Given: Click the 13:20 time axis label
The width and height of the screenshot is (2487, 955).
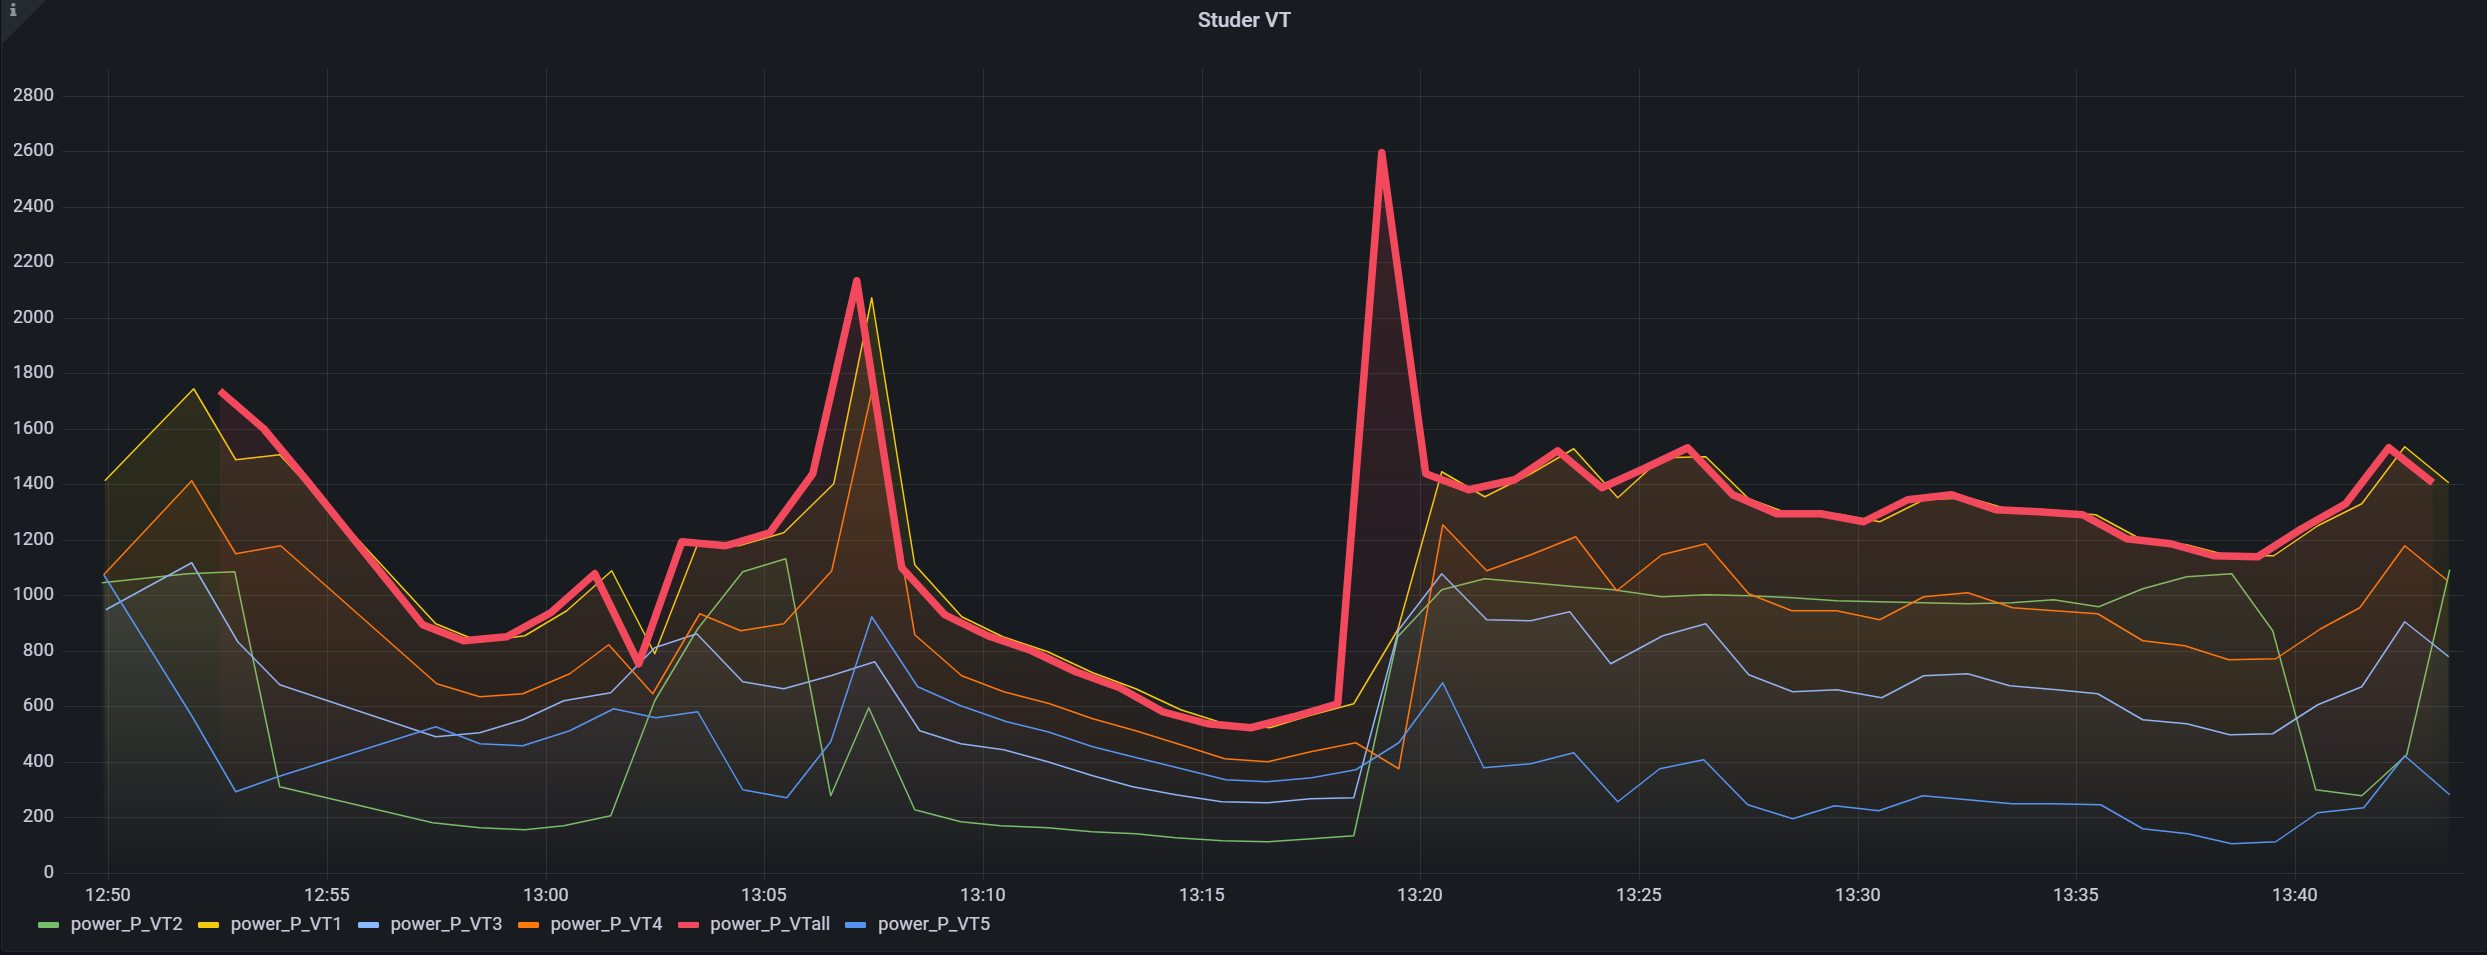Looking at the screenshot, I should (1419, 895).
